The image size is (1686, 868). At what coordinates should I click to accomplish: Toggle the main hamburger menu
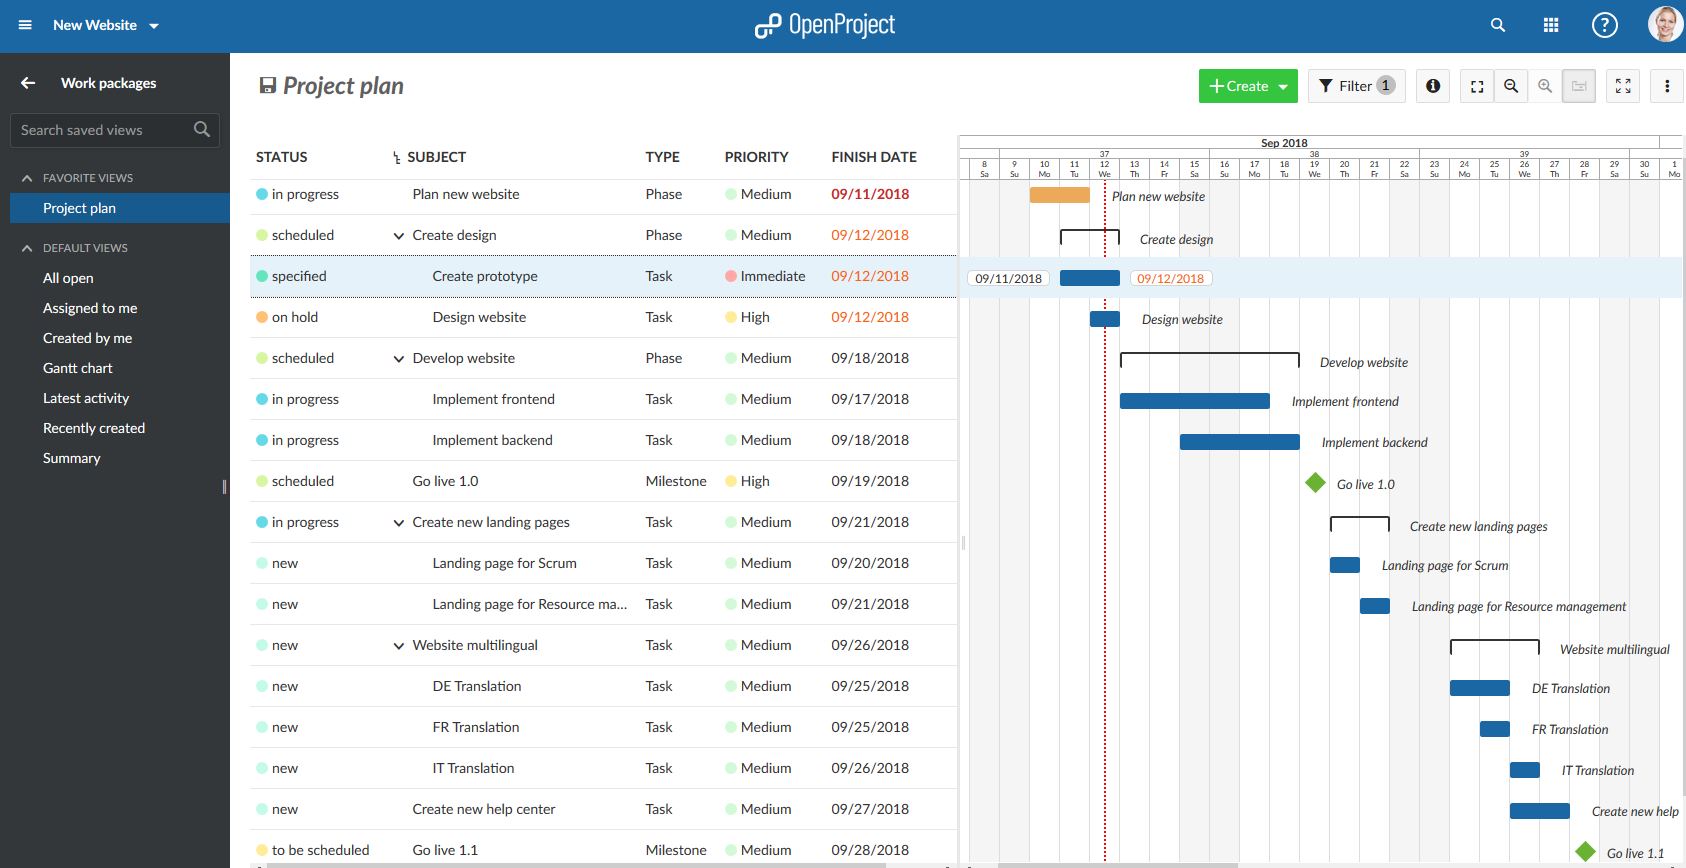pyautogui.click(x=25, y=25)
